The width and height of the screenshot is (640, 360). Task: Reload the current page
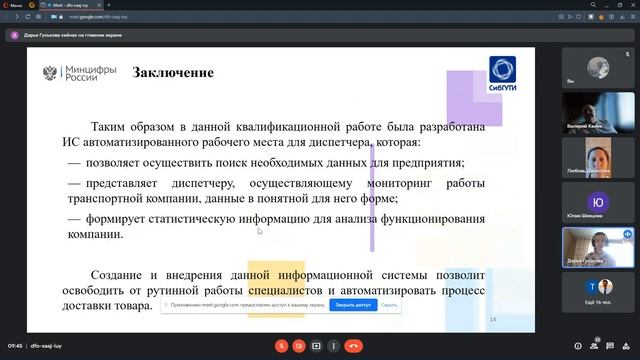tap(28, 17)
